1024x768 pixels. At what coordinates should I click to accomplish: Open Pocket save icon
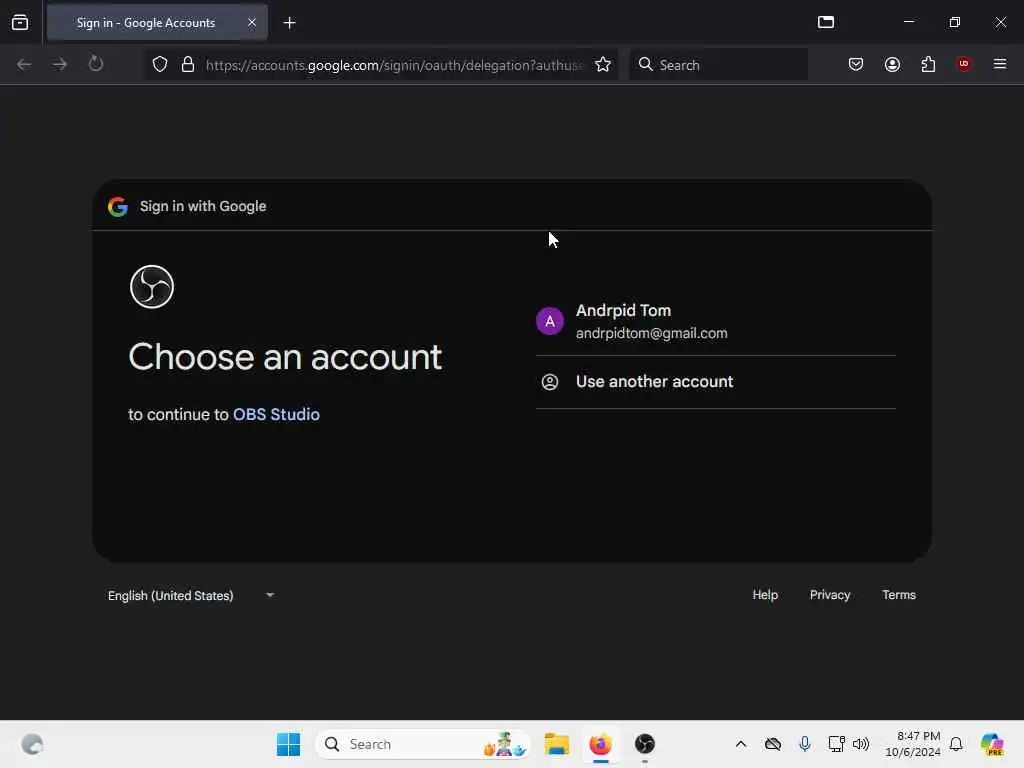click(856, 65)
